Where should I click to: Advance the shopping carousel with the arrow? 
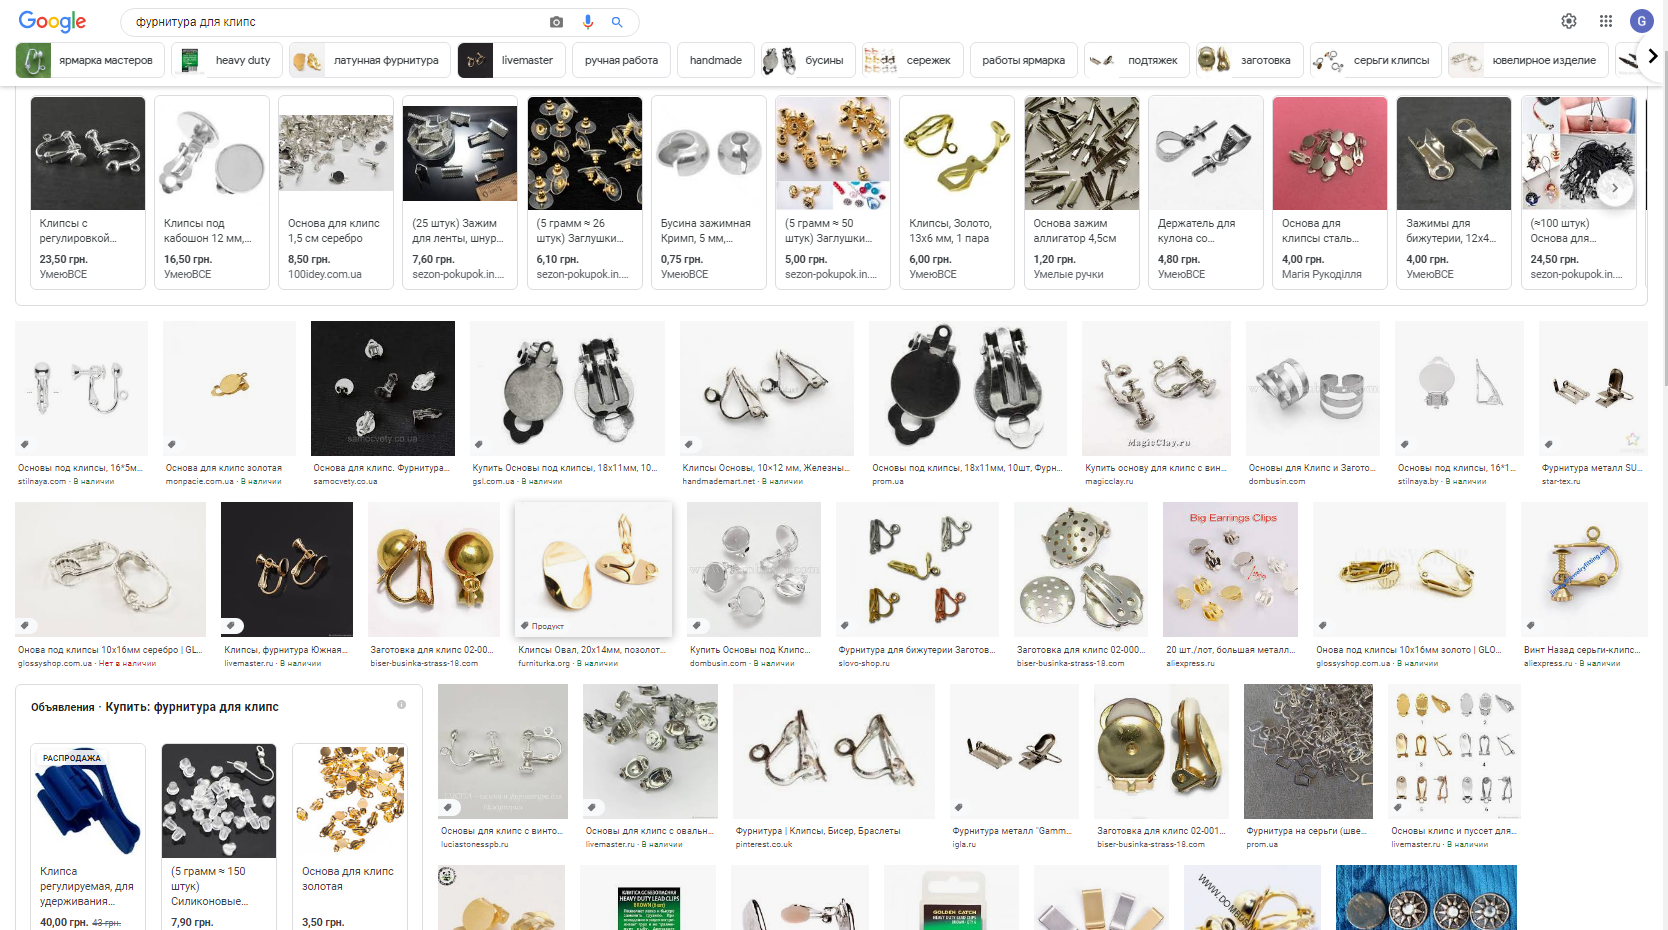[x=1614, y=187]
